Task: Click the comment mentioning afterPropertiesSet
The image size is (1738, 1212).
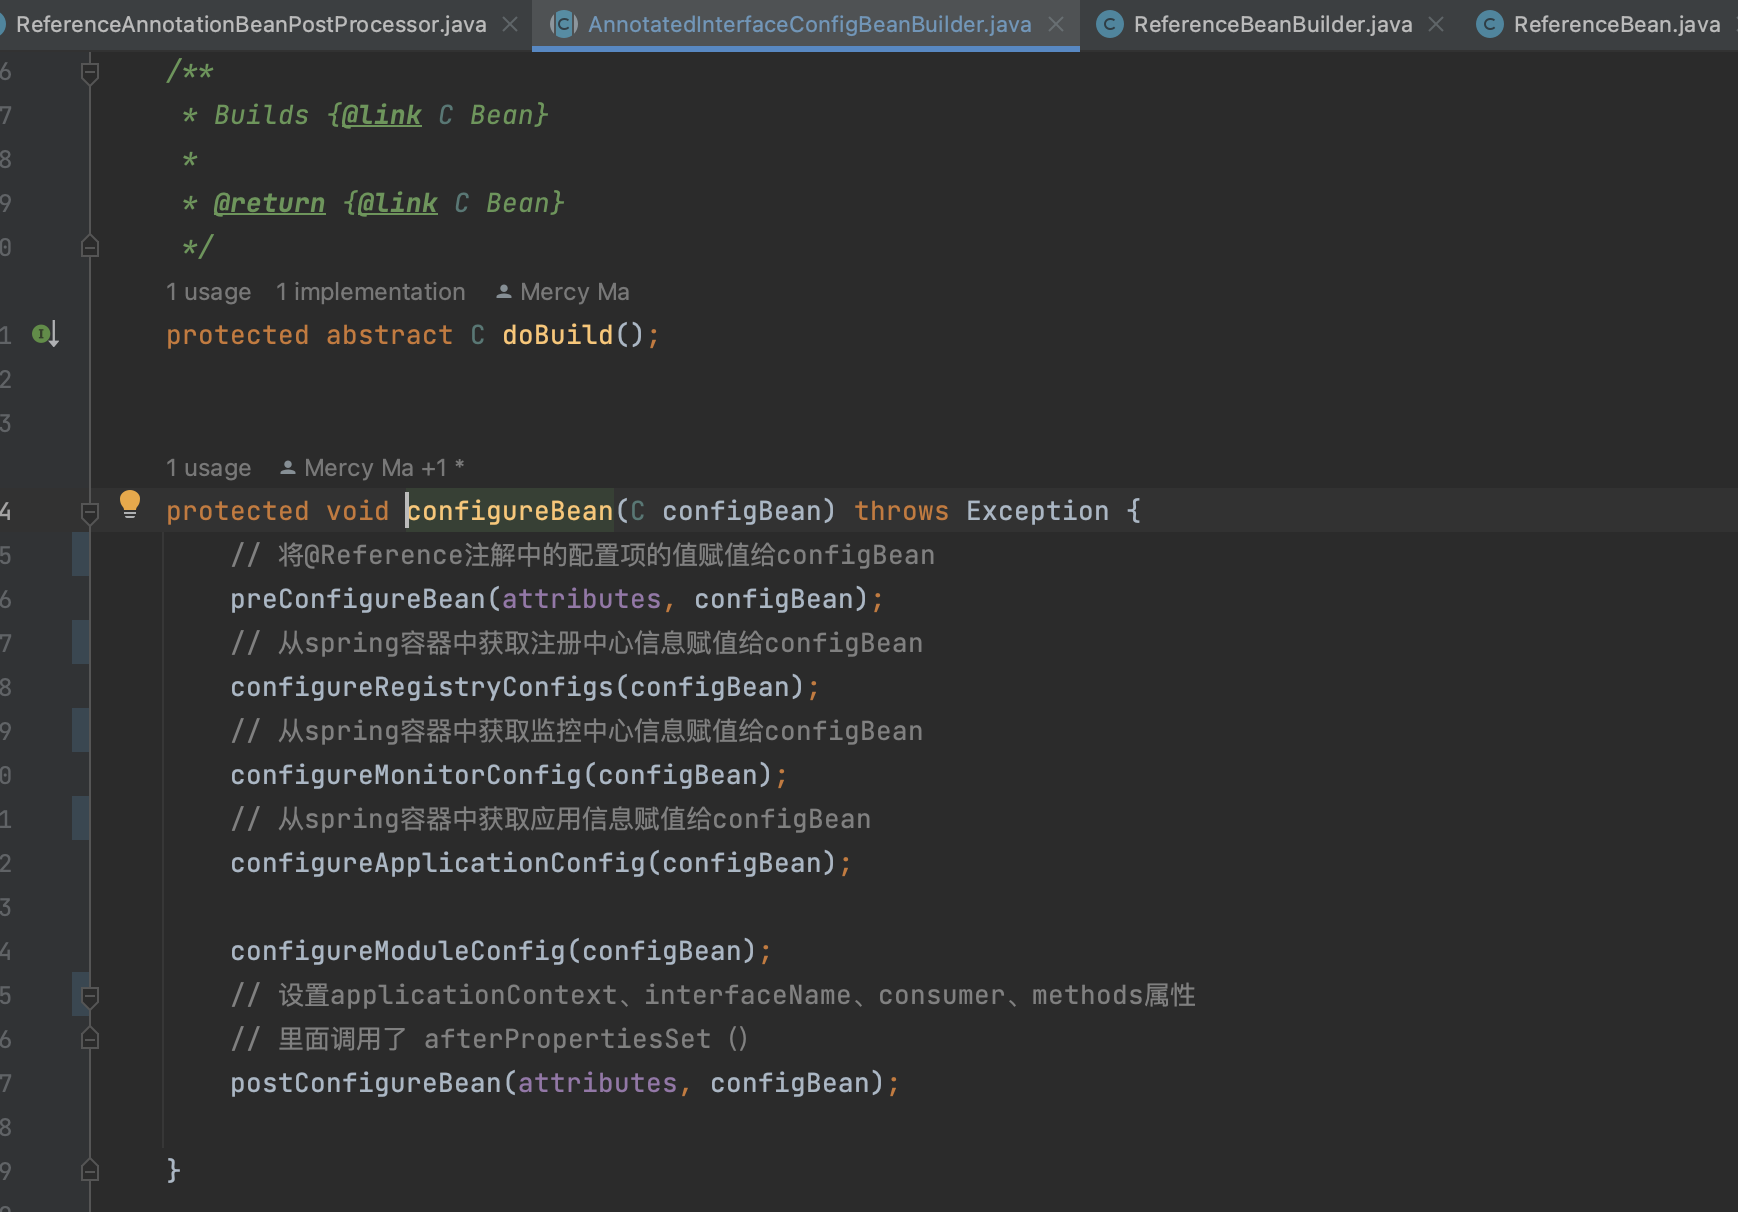Action: 489,1039
